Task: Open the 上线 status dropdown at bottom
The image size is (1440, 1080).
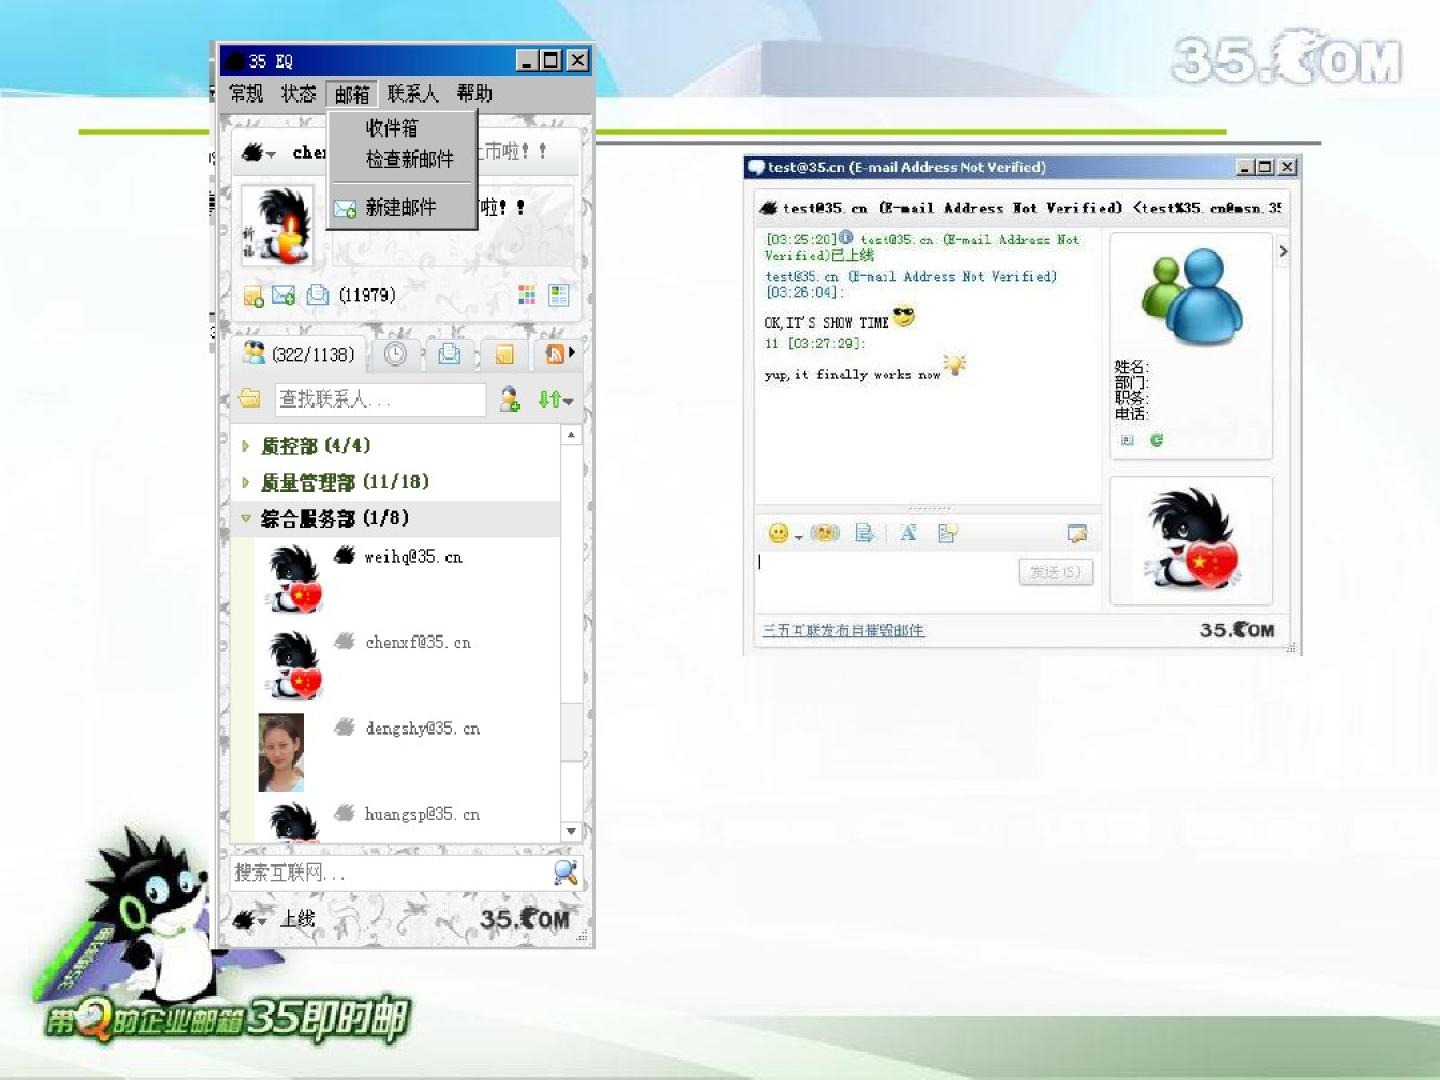Action: (x=252, y=920)
